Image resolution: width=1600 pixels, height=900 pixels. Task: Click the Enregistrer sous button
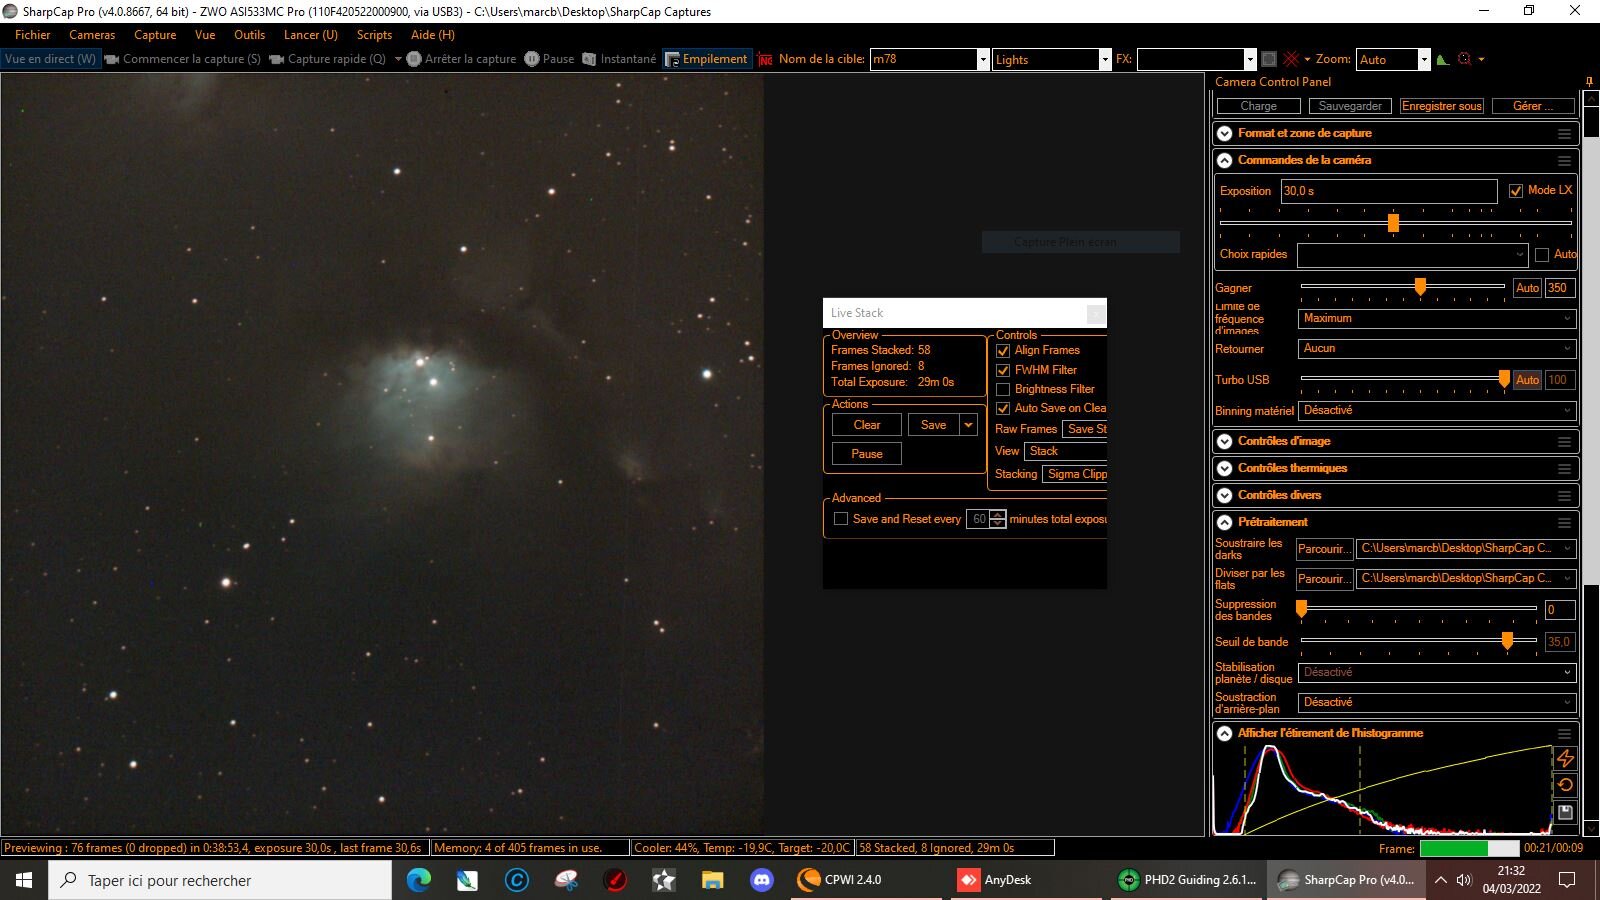click(x=1442, y=106)
